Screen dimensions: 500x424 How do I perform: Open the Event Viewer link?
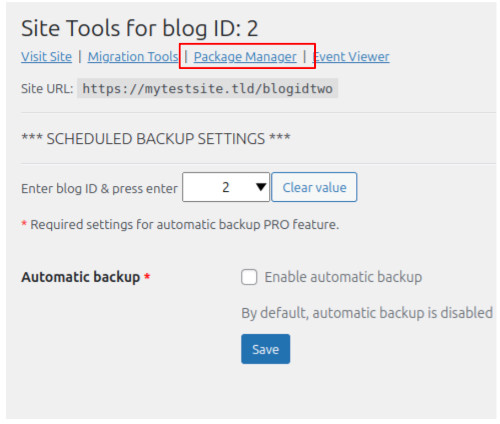351,57
